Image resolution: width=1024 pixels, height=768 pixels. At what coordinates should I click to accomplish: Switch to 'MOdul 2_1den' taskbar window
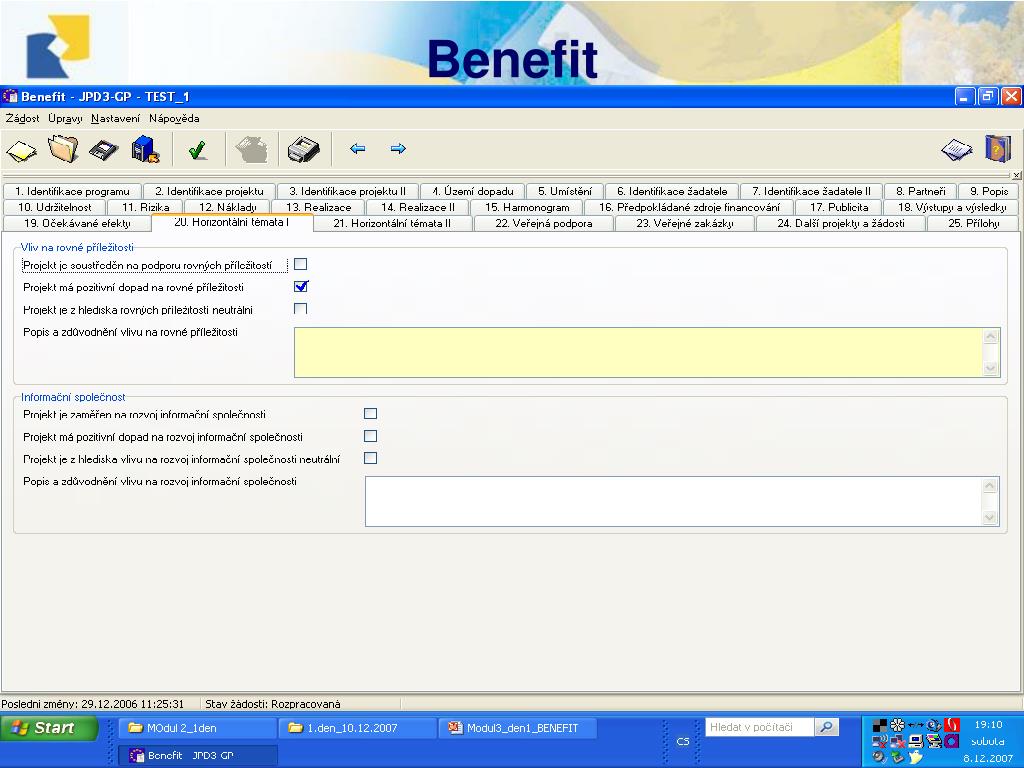point(197,728)
